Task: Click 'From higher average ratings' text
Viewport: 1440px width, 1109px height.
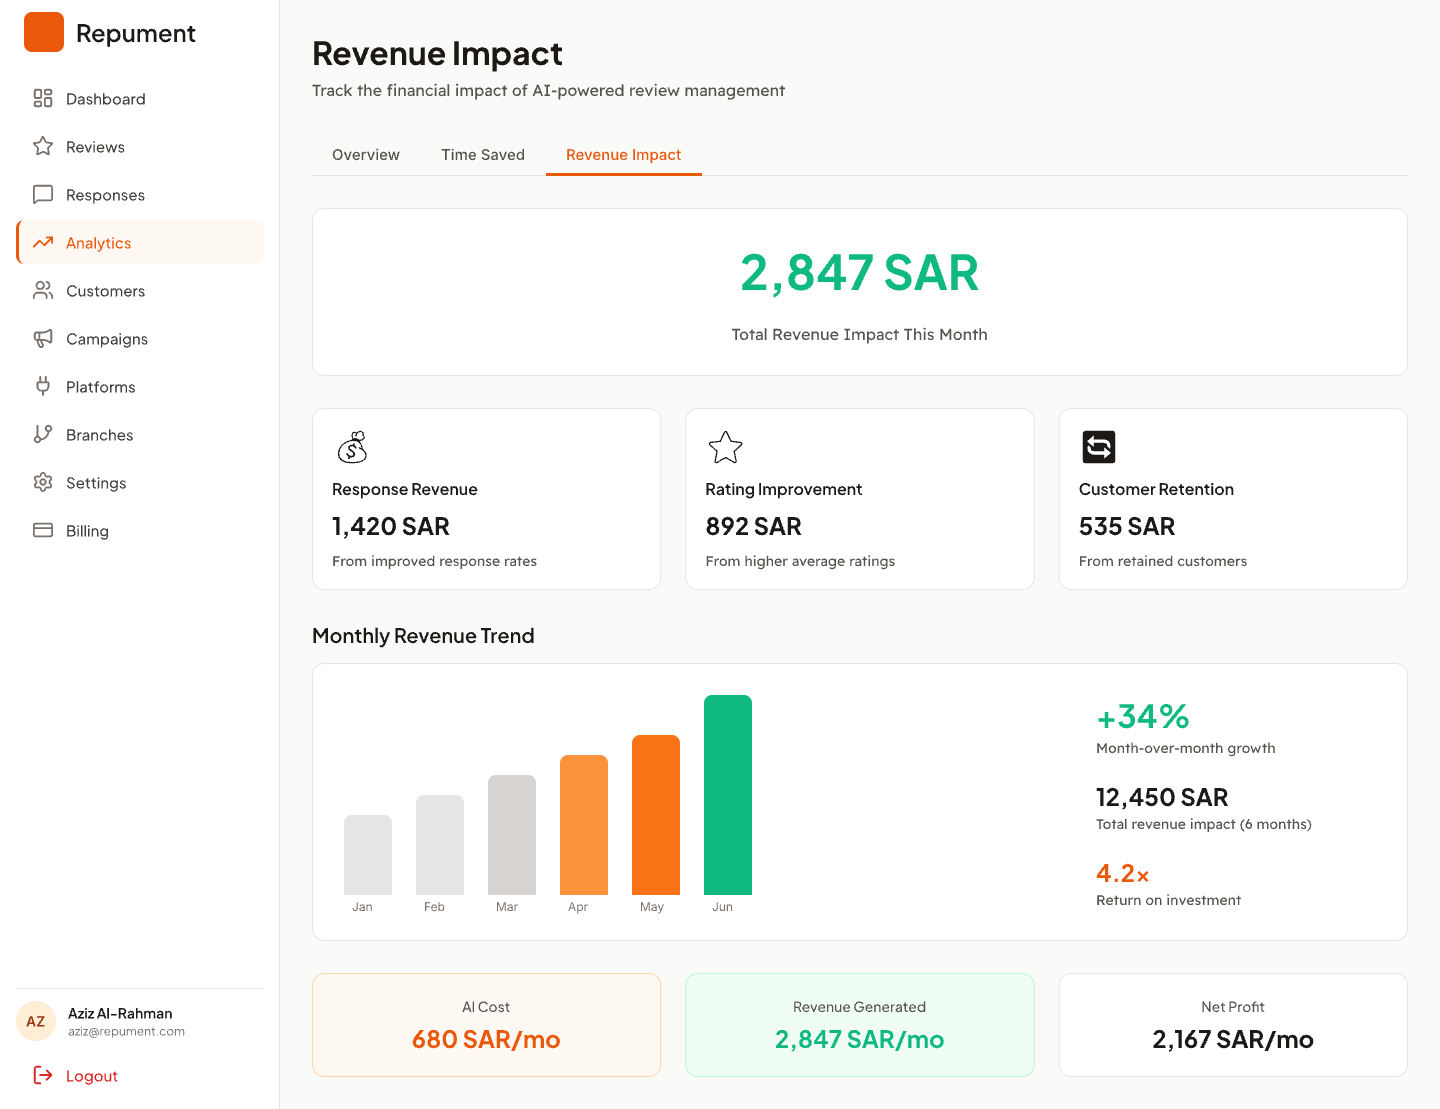Action: 800,561
